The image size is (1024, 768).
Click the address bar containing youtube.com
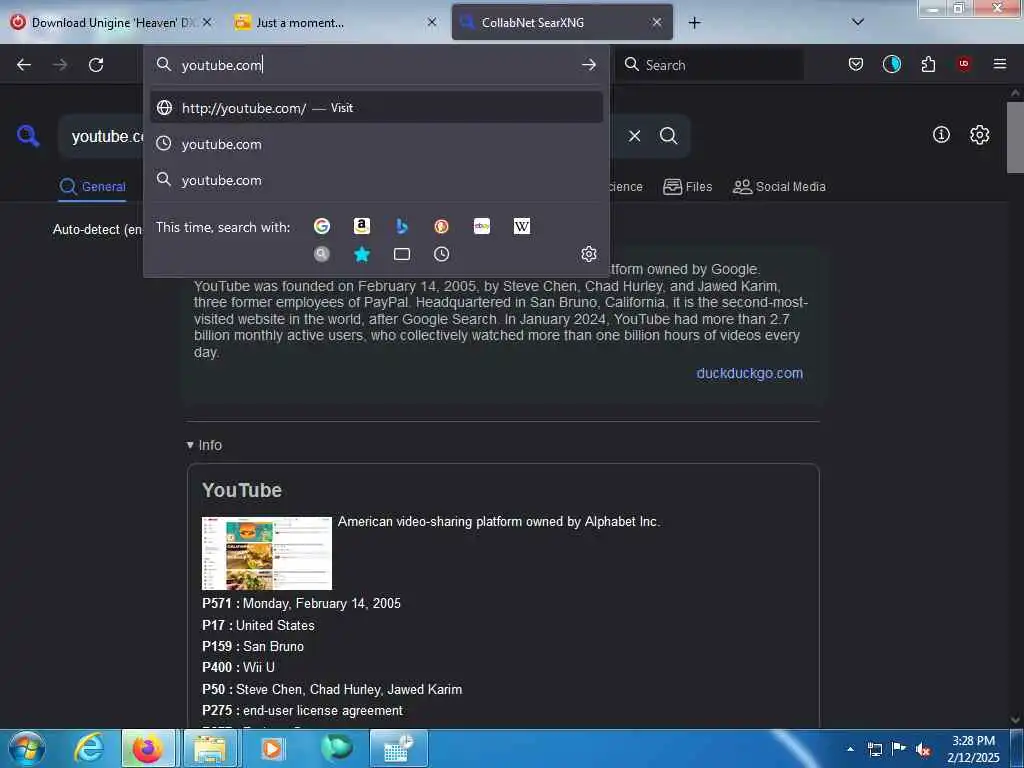(x=376, y=65)
